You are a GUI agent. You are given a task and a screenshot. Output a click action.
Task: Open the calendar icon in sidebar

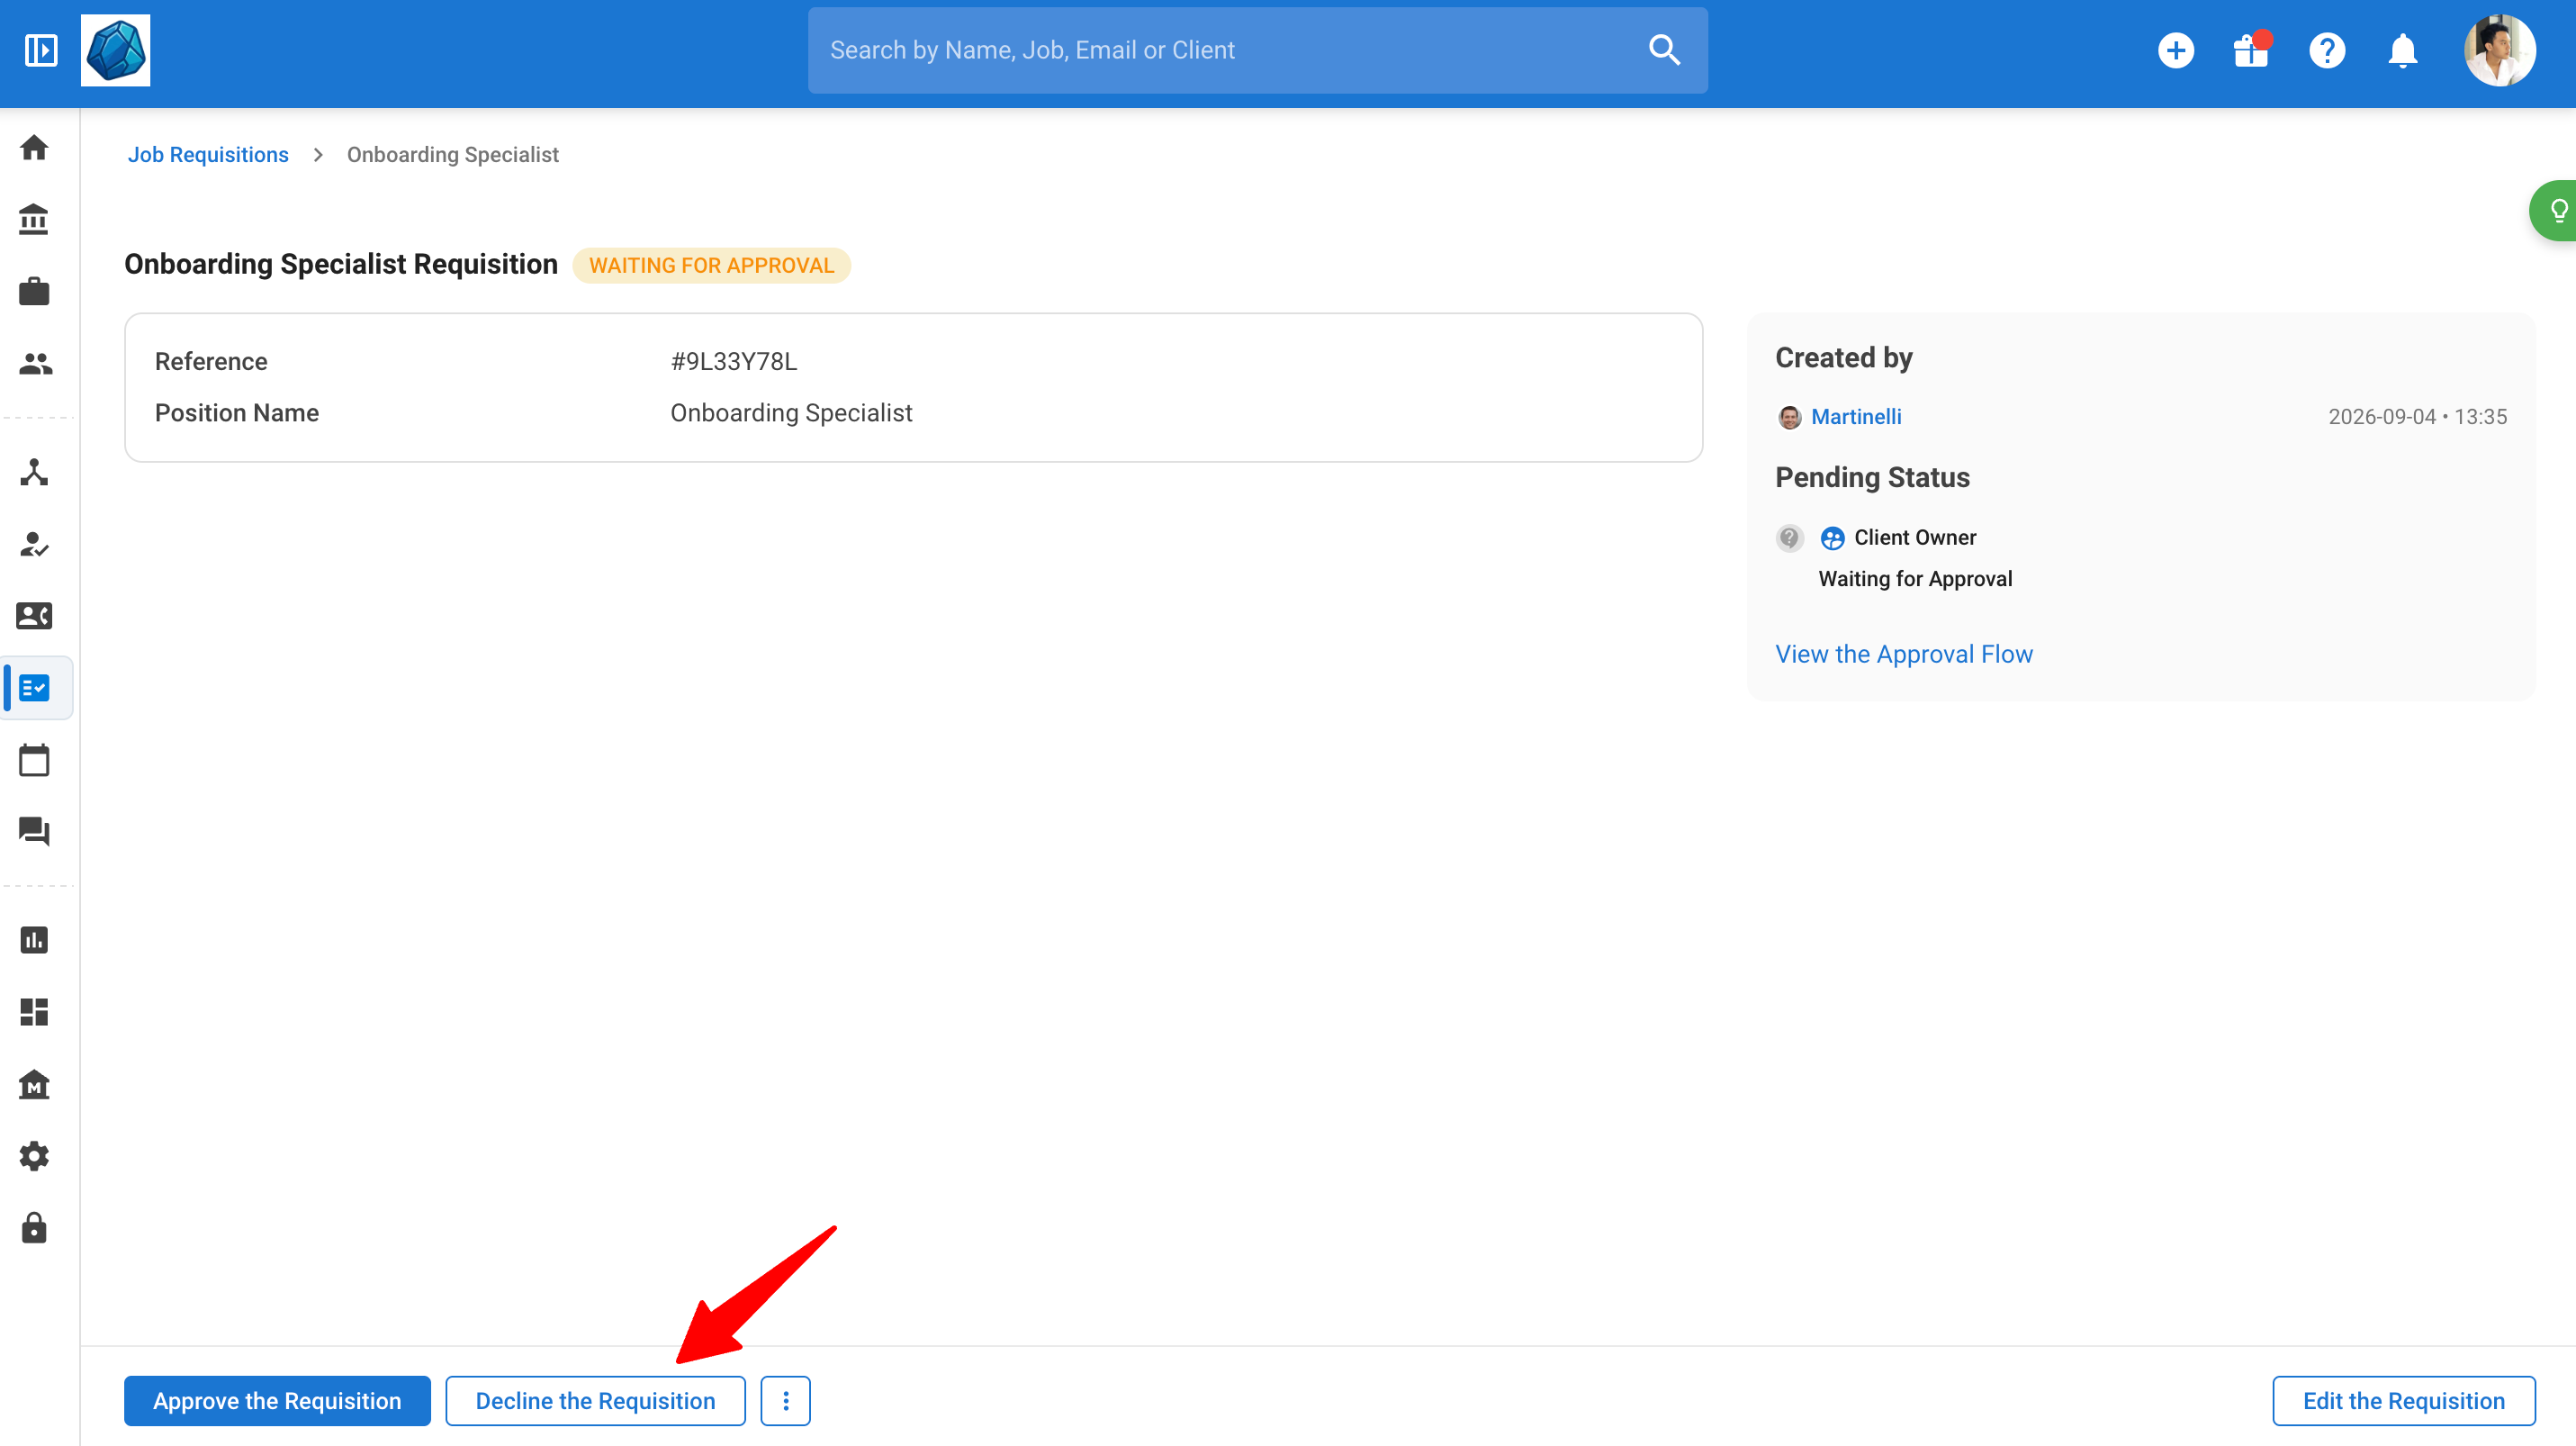click(x=34, y=760)
